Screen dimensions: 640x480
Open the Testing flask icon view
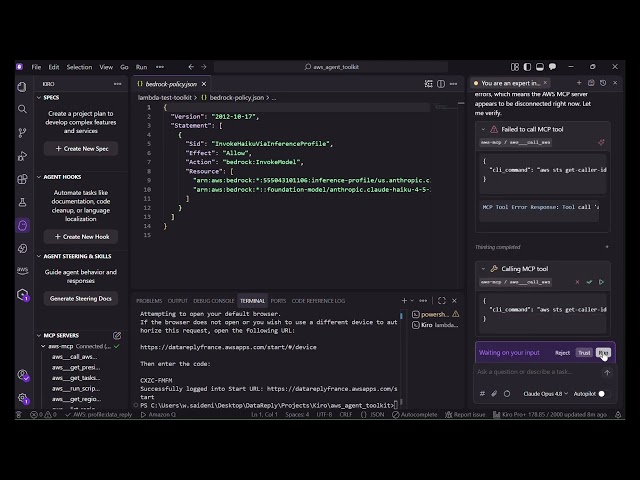tap(22, 202)
